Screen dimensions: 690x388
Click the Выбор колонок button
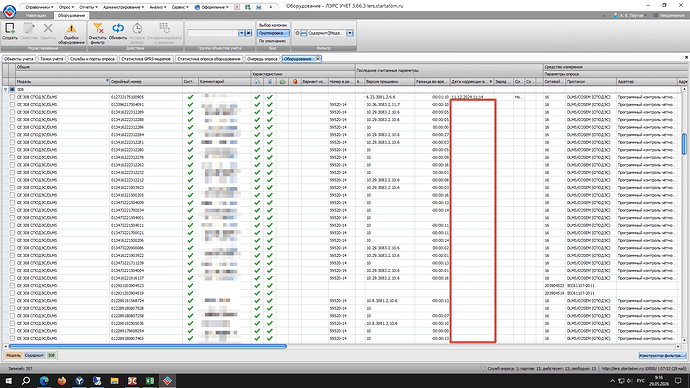[273, 25]
